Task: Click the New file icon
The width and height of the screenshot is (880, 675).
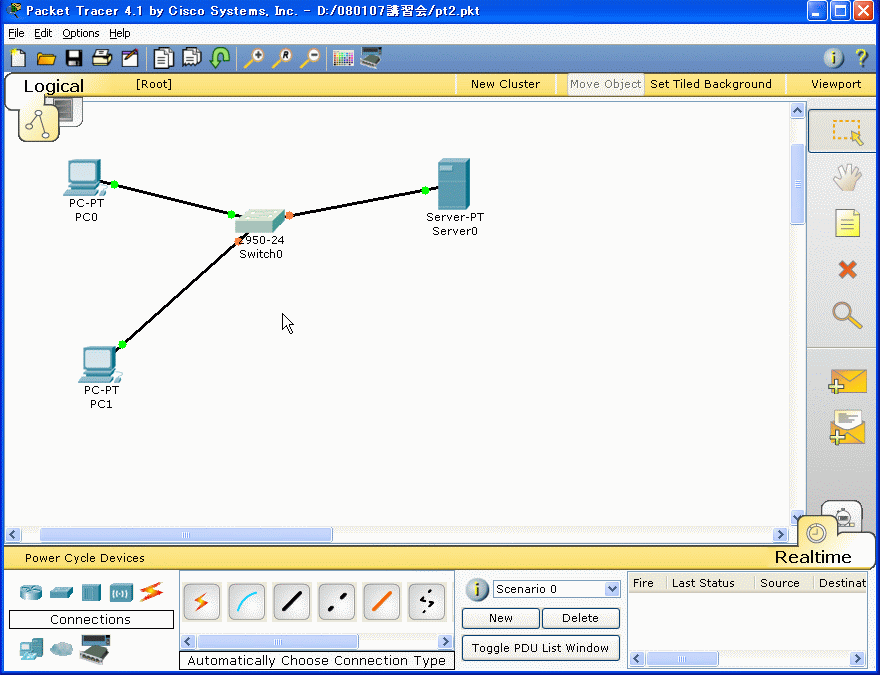Action: click(x=18, y=58)
